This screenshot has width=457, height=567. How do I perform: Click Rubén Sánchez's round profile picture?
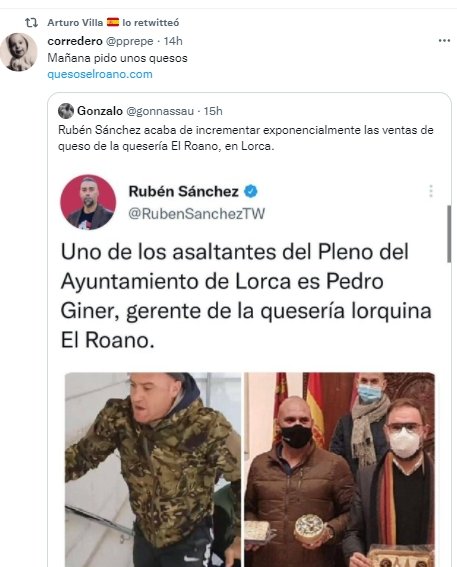point(88,202)
